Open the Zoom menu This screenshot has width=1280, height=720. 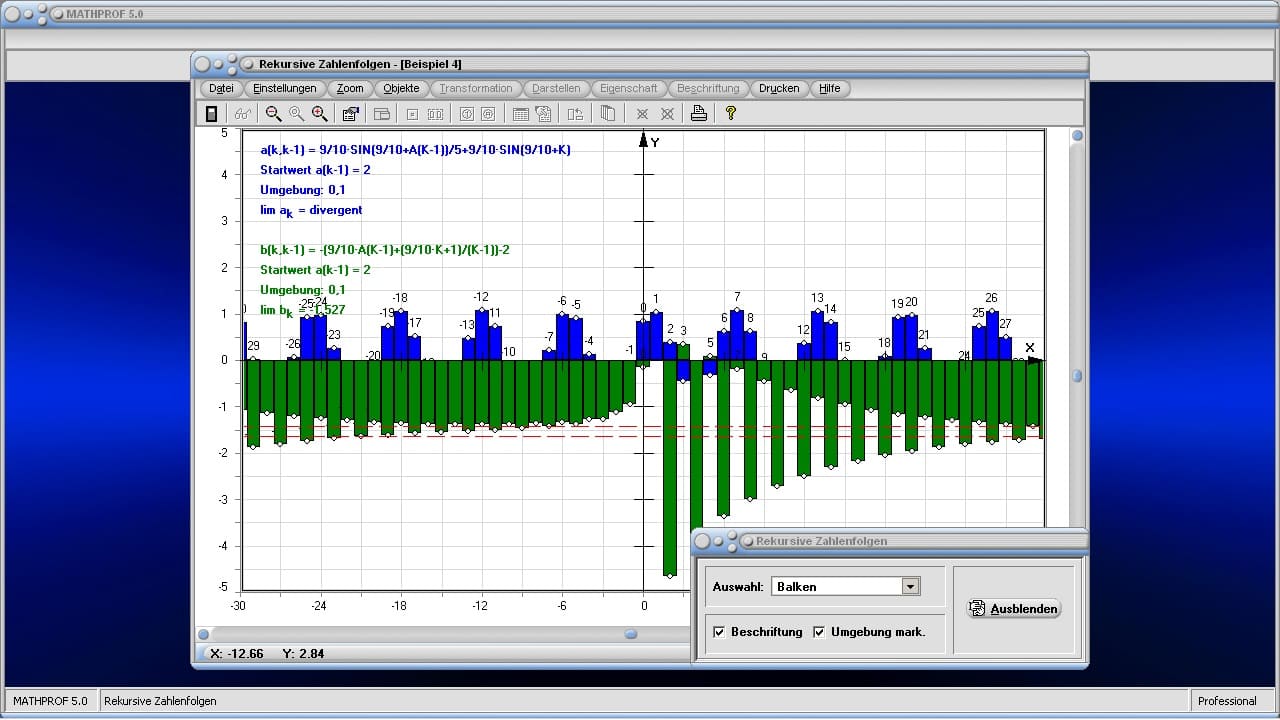coord(350,88)
